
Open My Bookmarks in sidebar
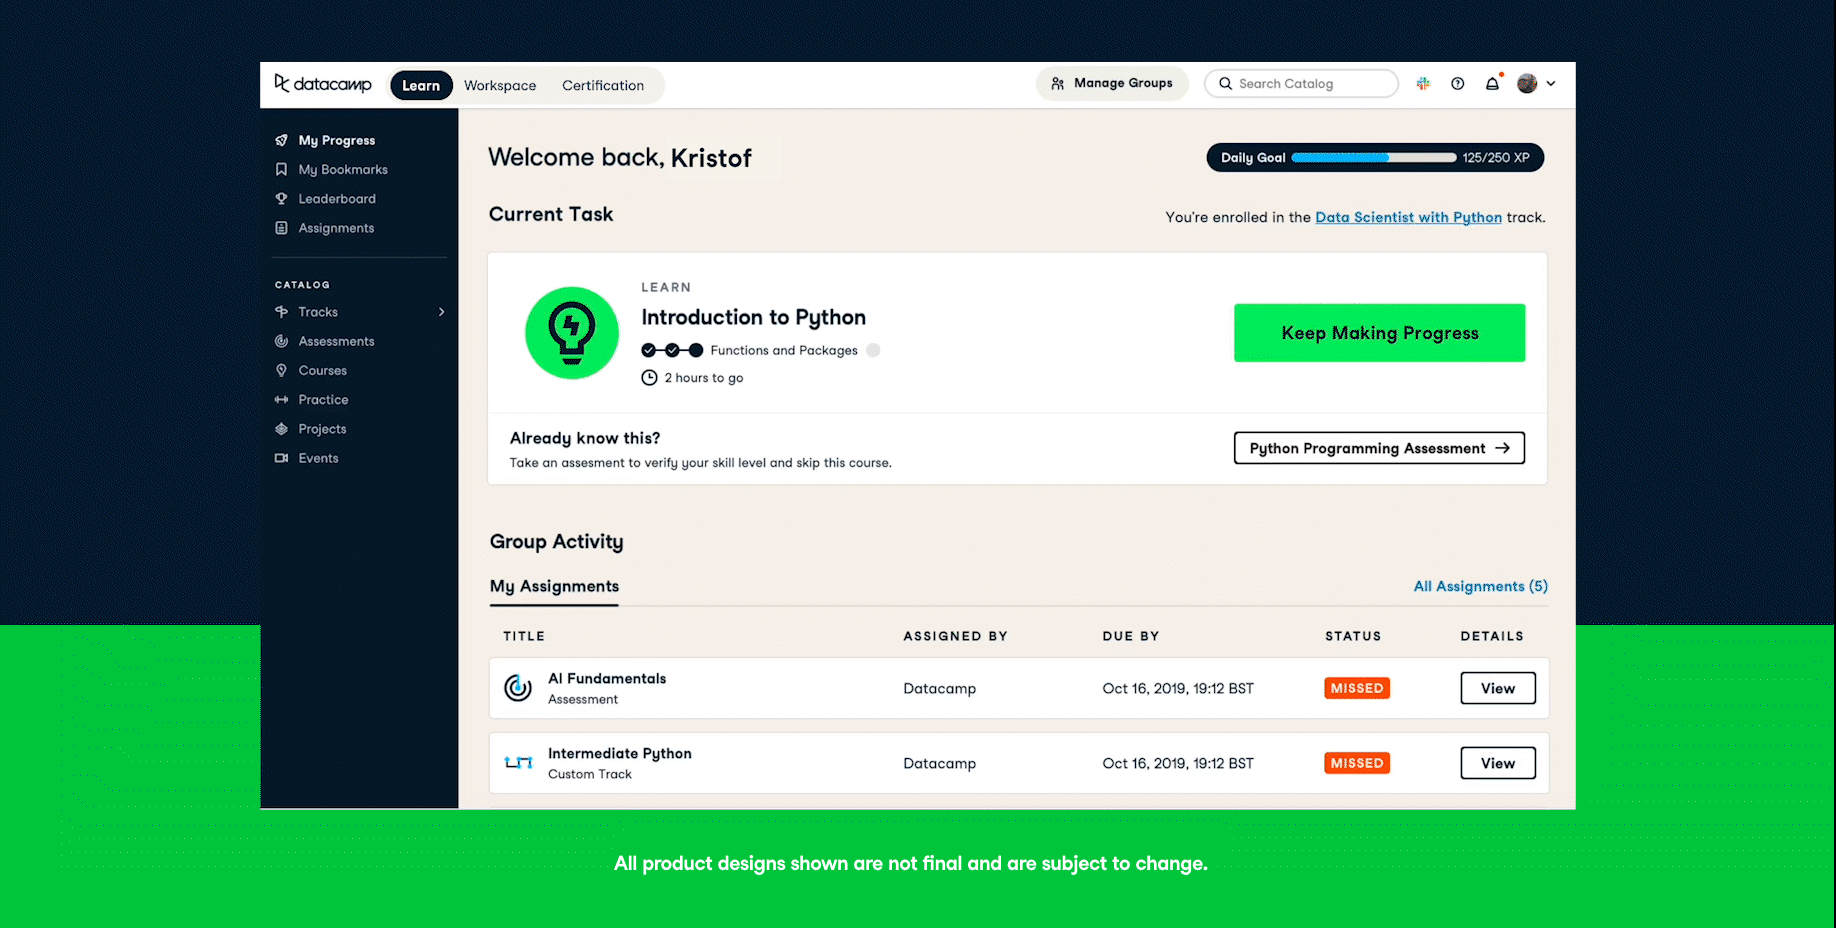pos(343,169)
